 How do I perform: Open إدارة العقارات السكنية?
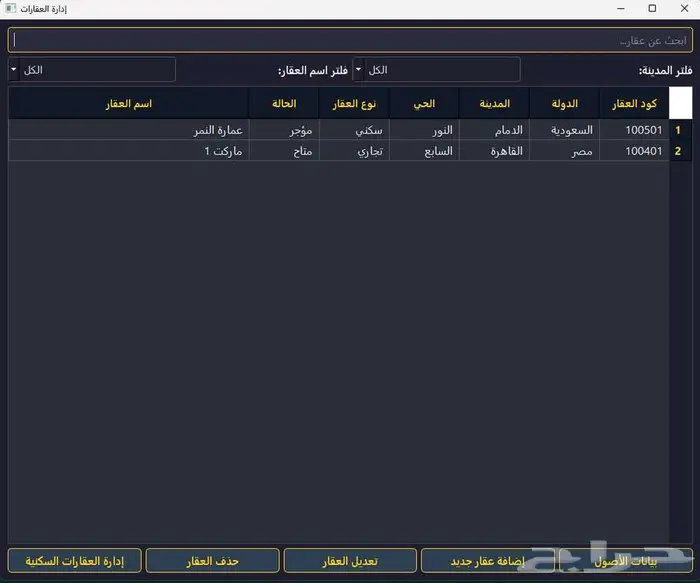tap(74, 560)
